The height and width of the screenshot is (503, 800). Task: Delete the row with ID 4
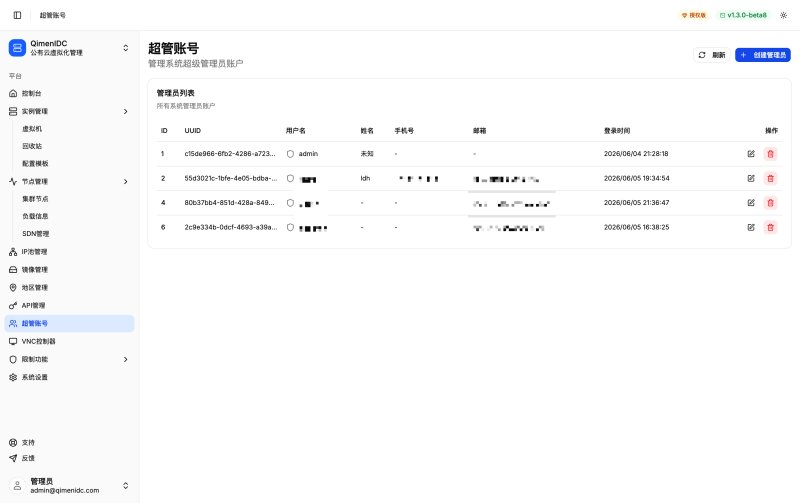coord(771,203)
